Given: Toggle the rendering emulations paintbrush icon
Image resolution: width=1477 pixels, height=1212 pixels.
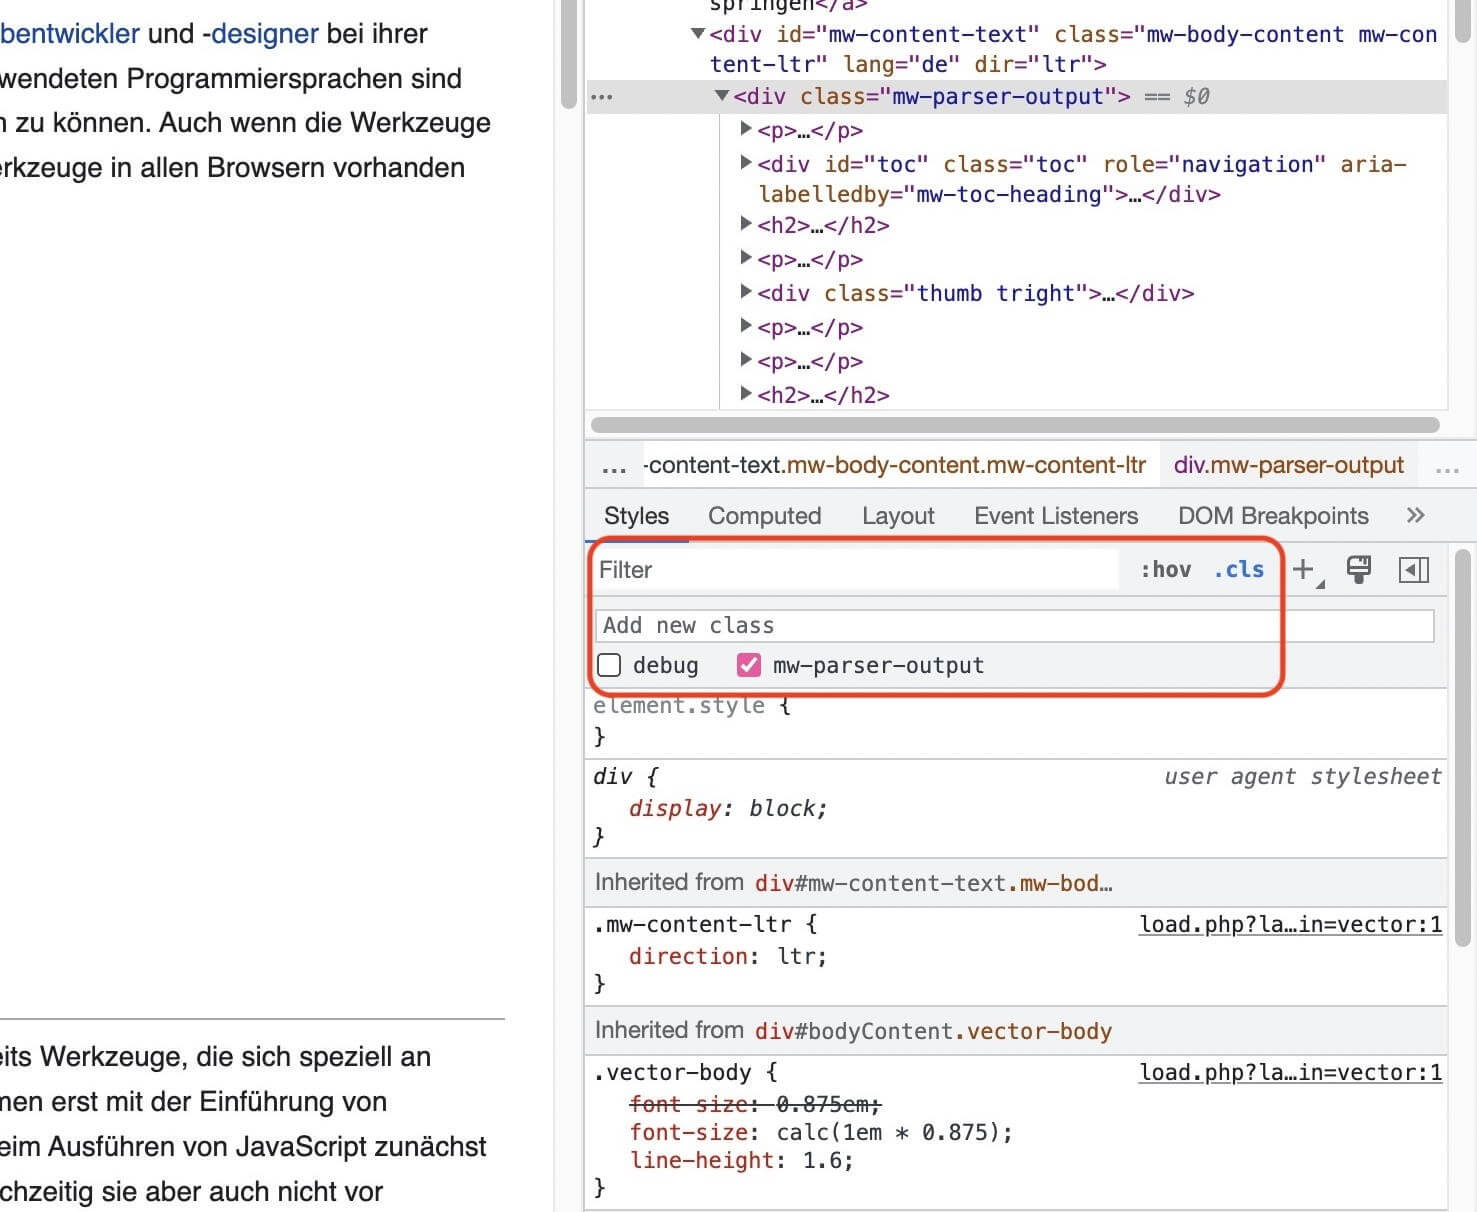Looking at the screenshot, I should (x=1359, y=570).
